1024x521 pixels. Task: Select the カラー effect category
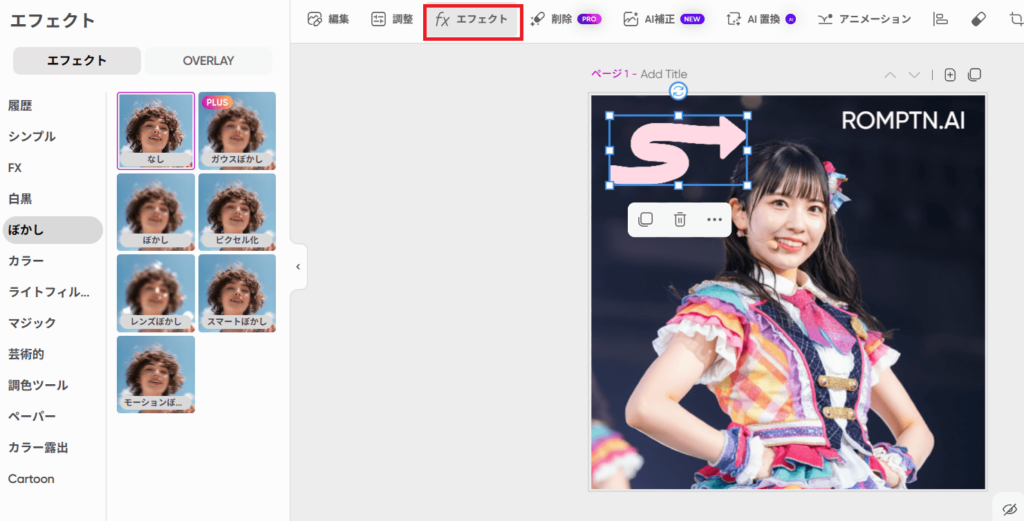coord(26,261)
